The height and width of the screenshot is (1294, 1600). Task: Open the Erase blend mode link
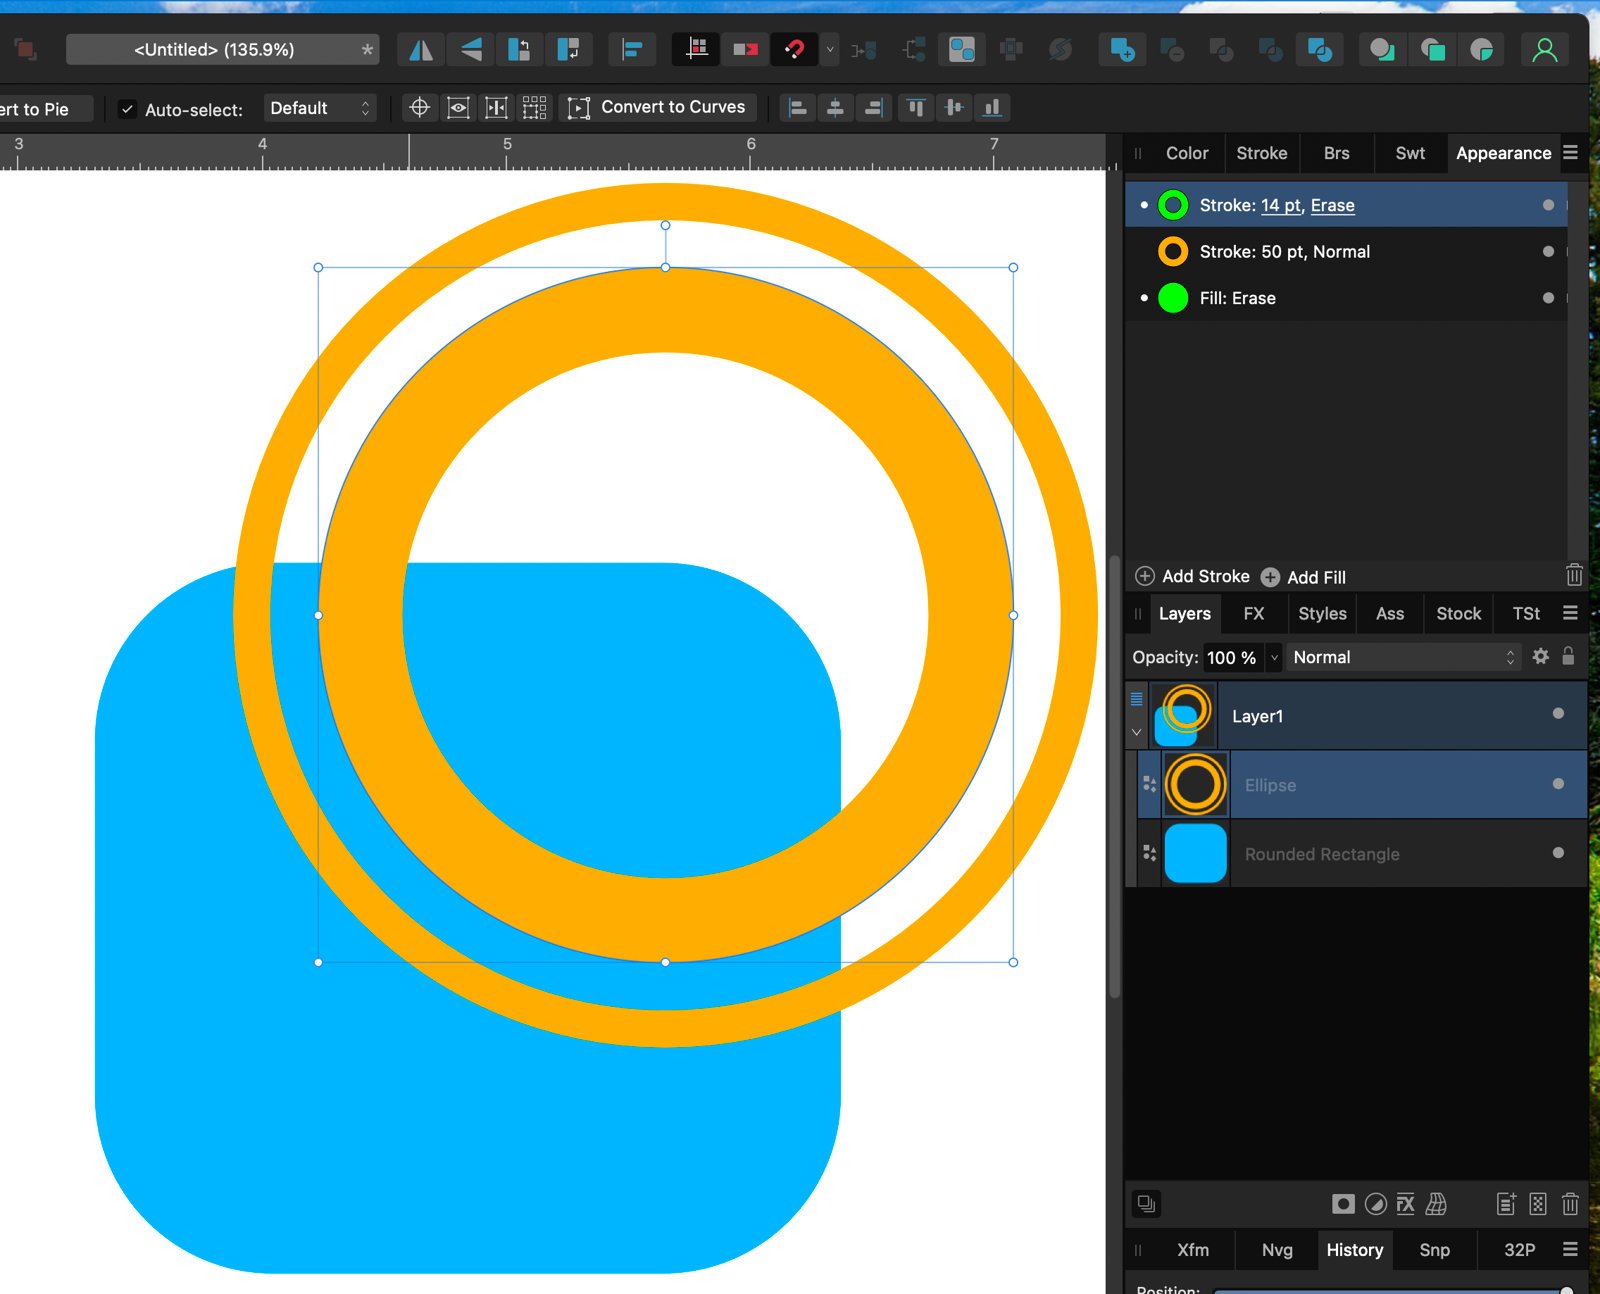coord(1333,205)
